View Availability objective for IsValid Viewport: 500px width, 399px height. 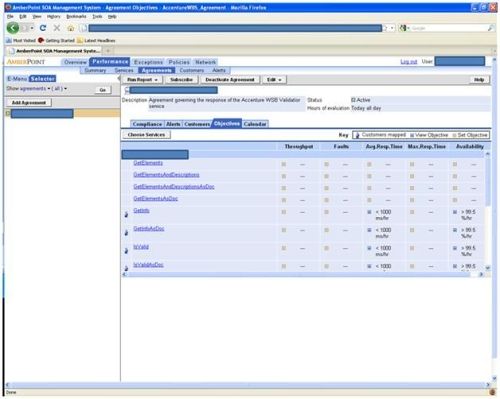click(455, 248)
